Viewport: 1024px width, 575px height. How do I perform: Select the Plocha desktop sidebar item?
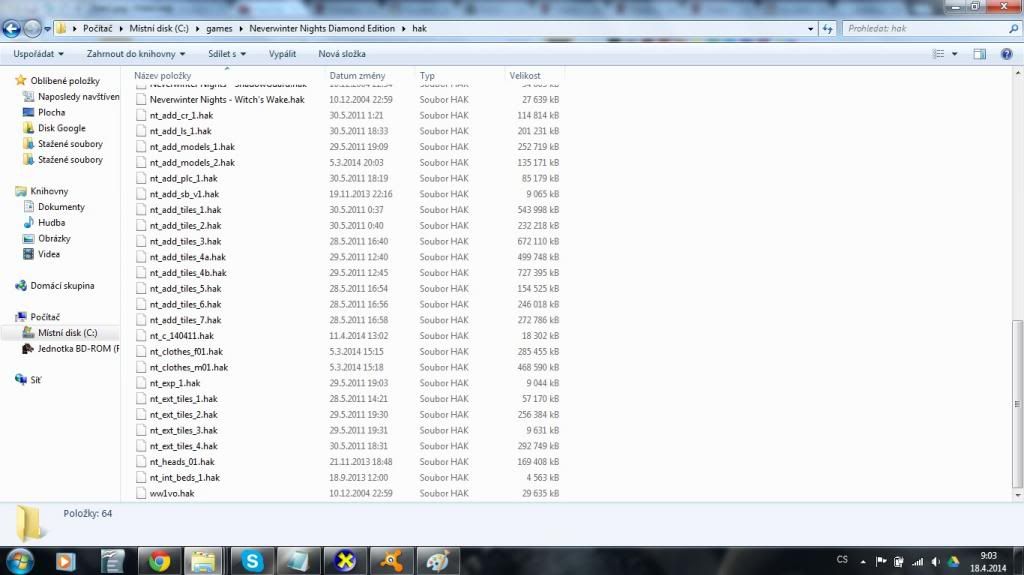pos(51,112)
